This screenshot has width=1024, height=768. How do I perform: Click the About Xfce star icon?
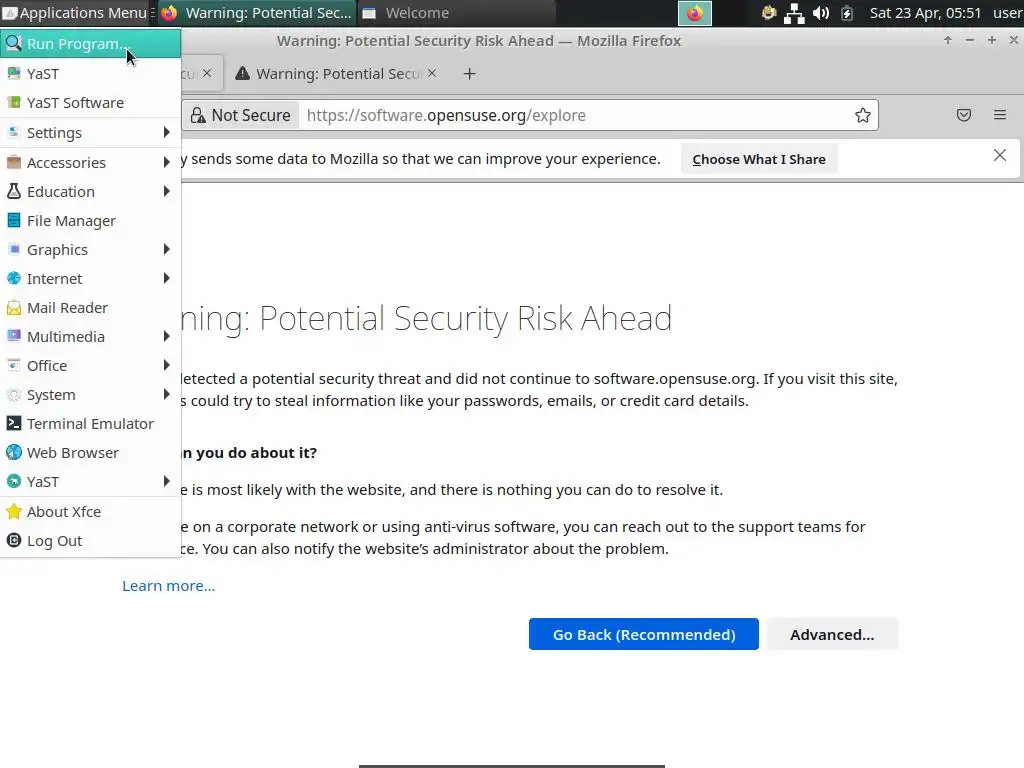point(14,511)
